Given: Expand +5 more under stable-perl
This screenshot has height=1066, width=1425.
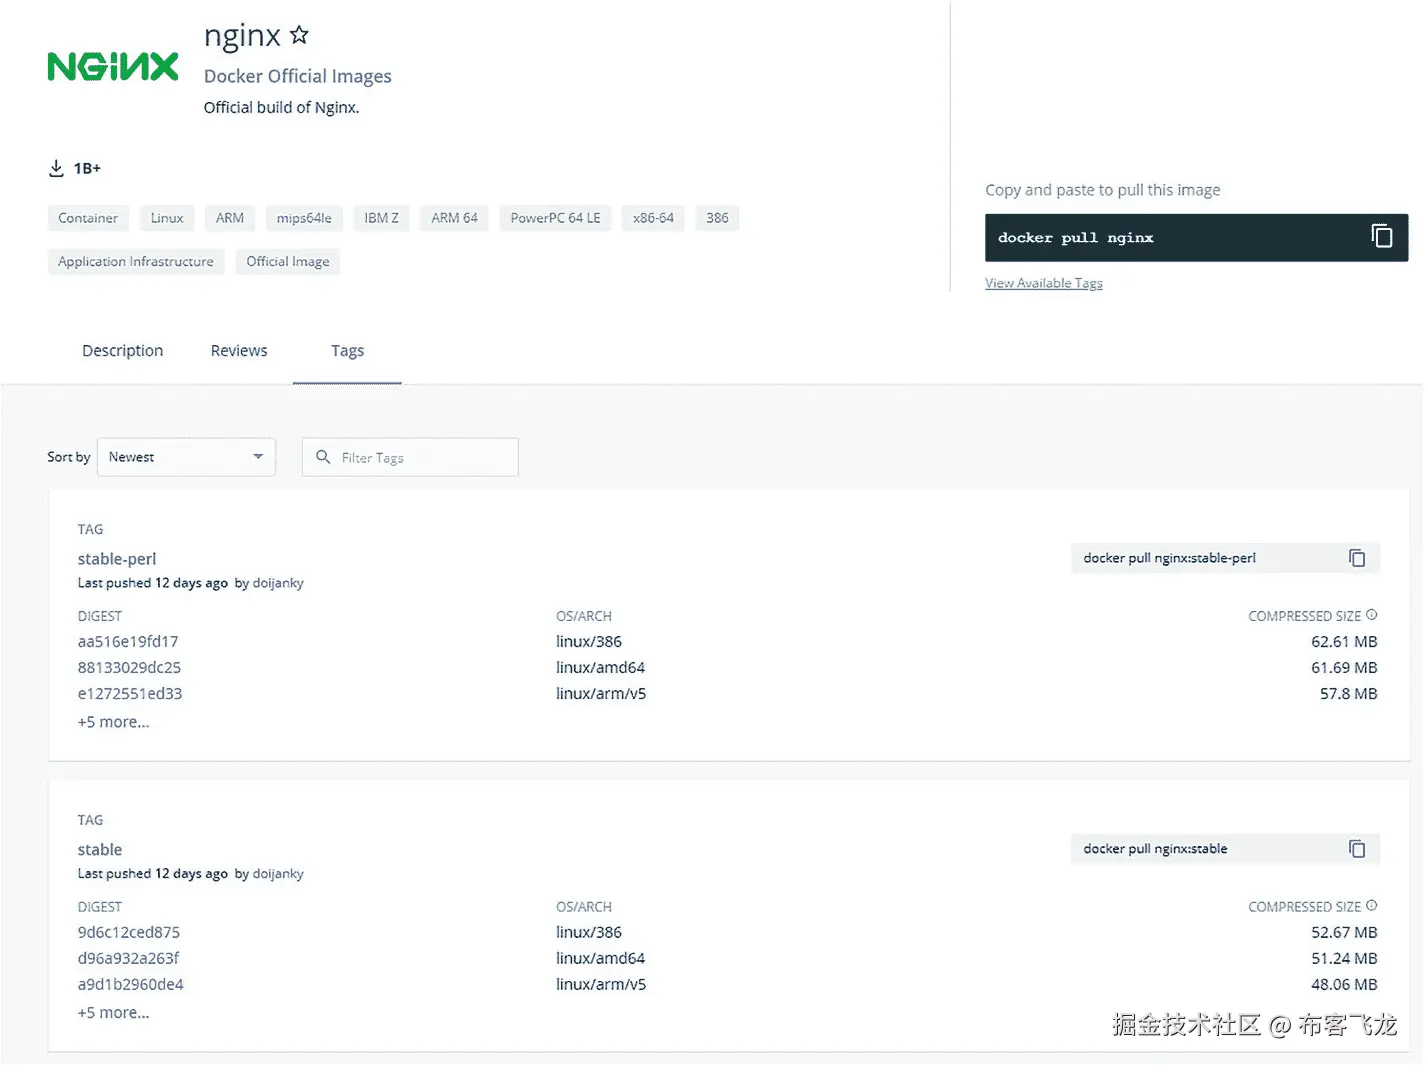Looking at the screenshot, I should tap(113, 722).
